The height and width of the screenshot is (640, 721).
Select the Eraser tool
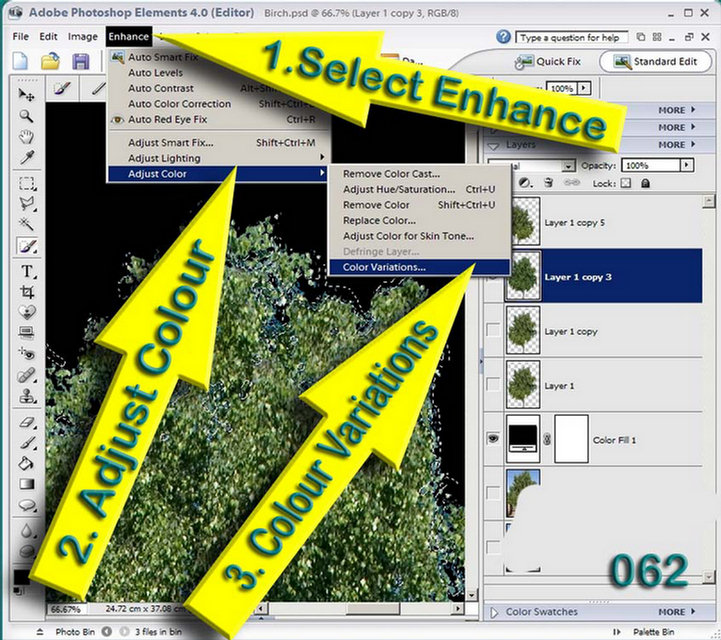(x=27, y=422)
